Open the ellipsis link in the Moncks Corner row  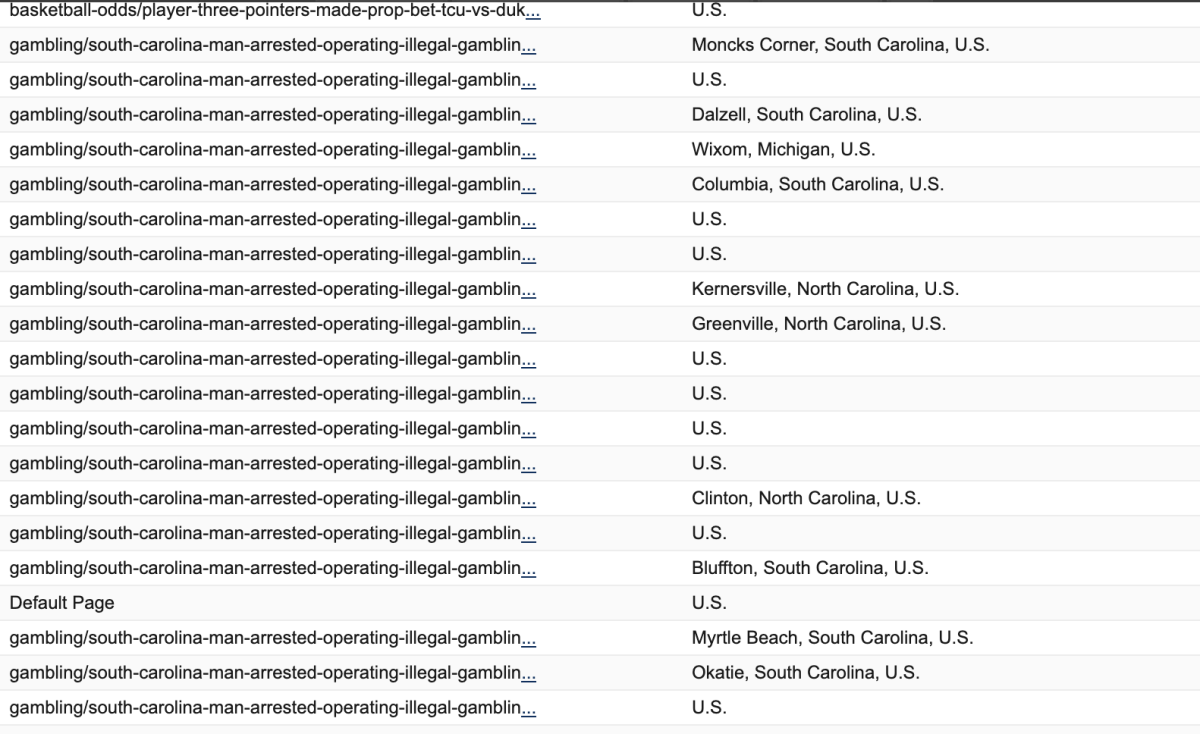click(x=528, y=46)
